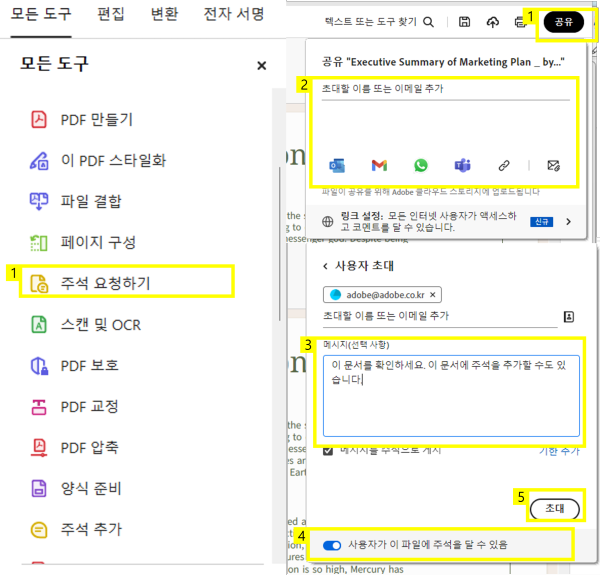The width and height of the screenshot is (600, 575).
Task: Click share panel invite name or email field
Action: pyautogui.click(x=445, y=90)
